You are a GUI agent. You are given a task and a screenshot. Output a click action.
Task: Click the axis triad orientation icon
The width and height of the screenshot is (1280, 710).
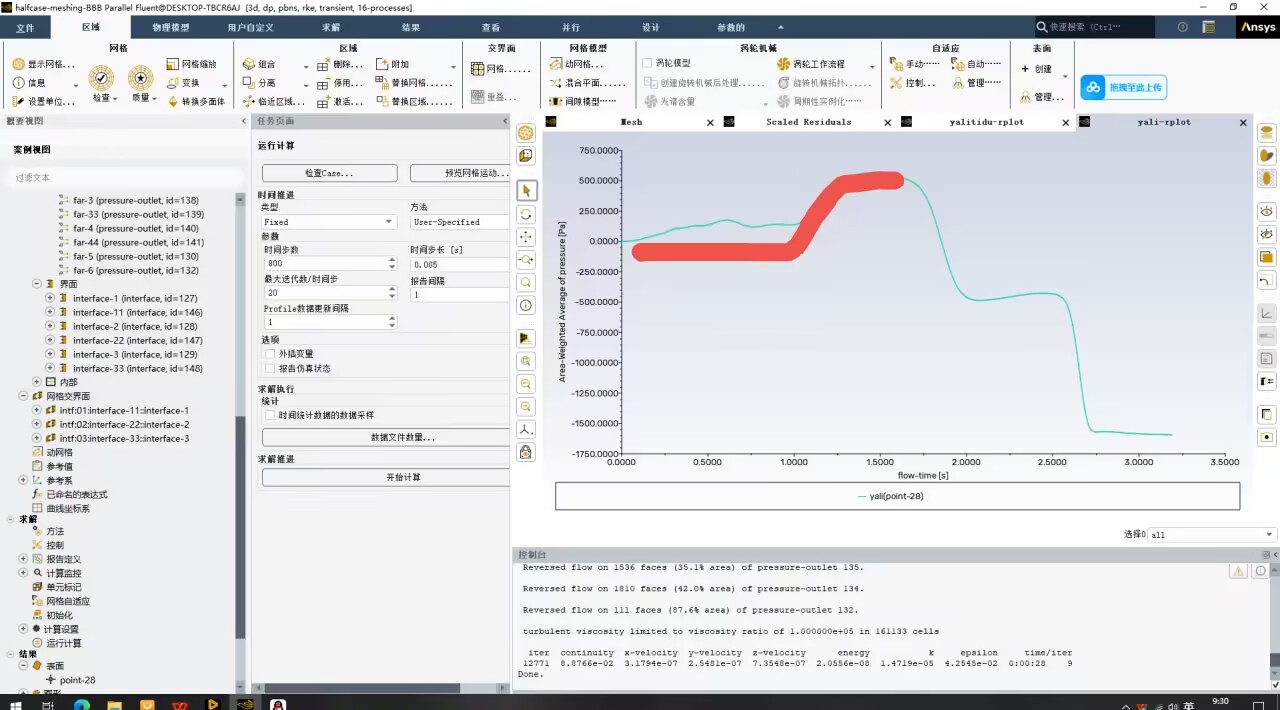click(526, 429)
